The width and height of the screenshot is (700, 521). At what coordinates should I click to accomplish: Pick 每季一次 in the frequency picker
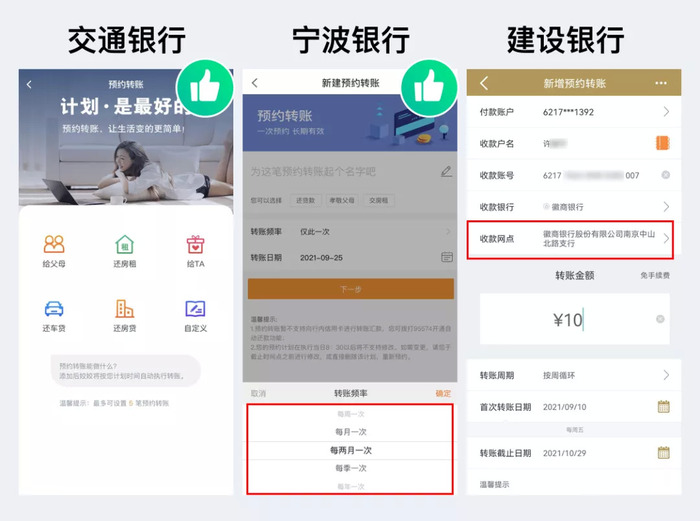[350, 468]
